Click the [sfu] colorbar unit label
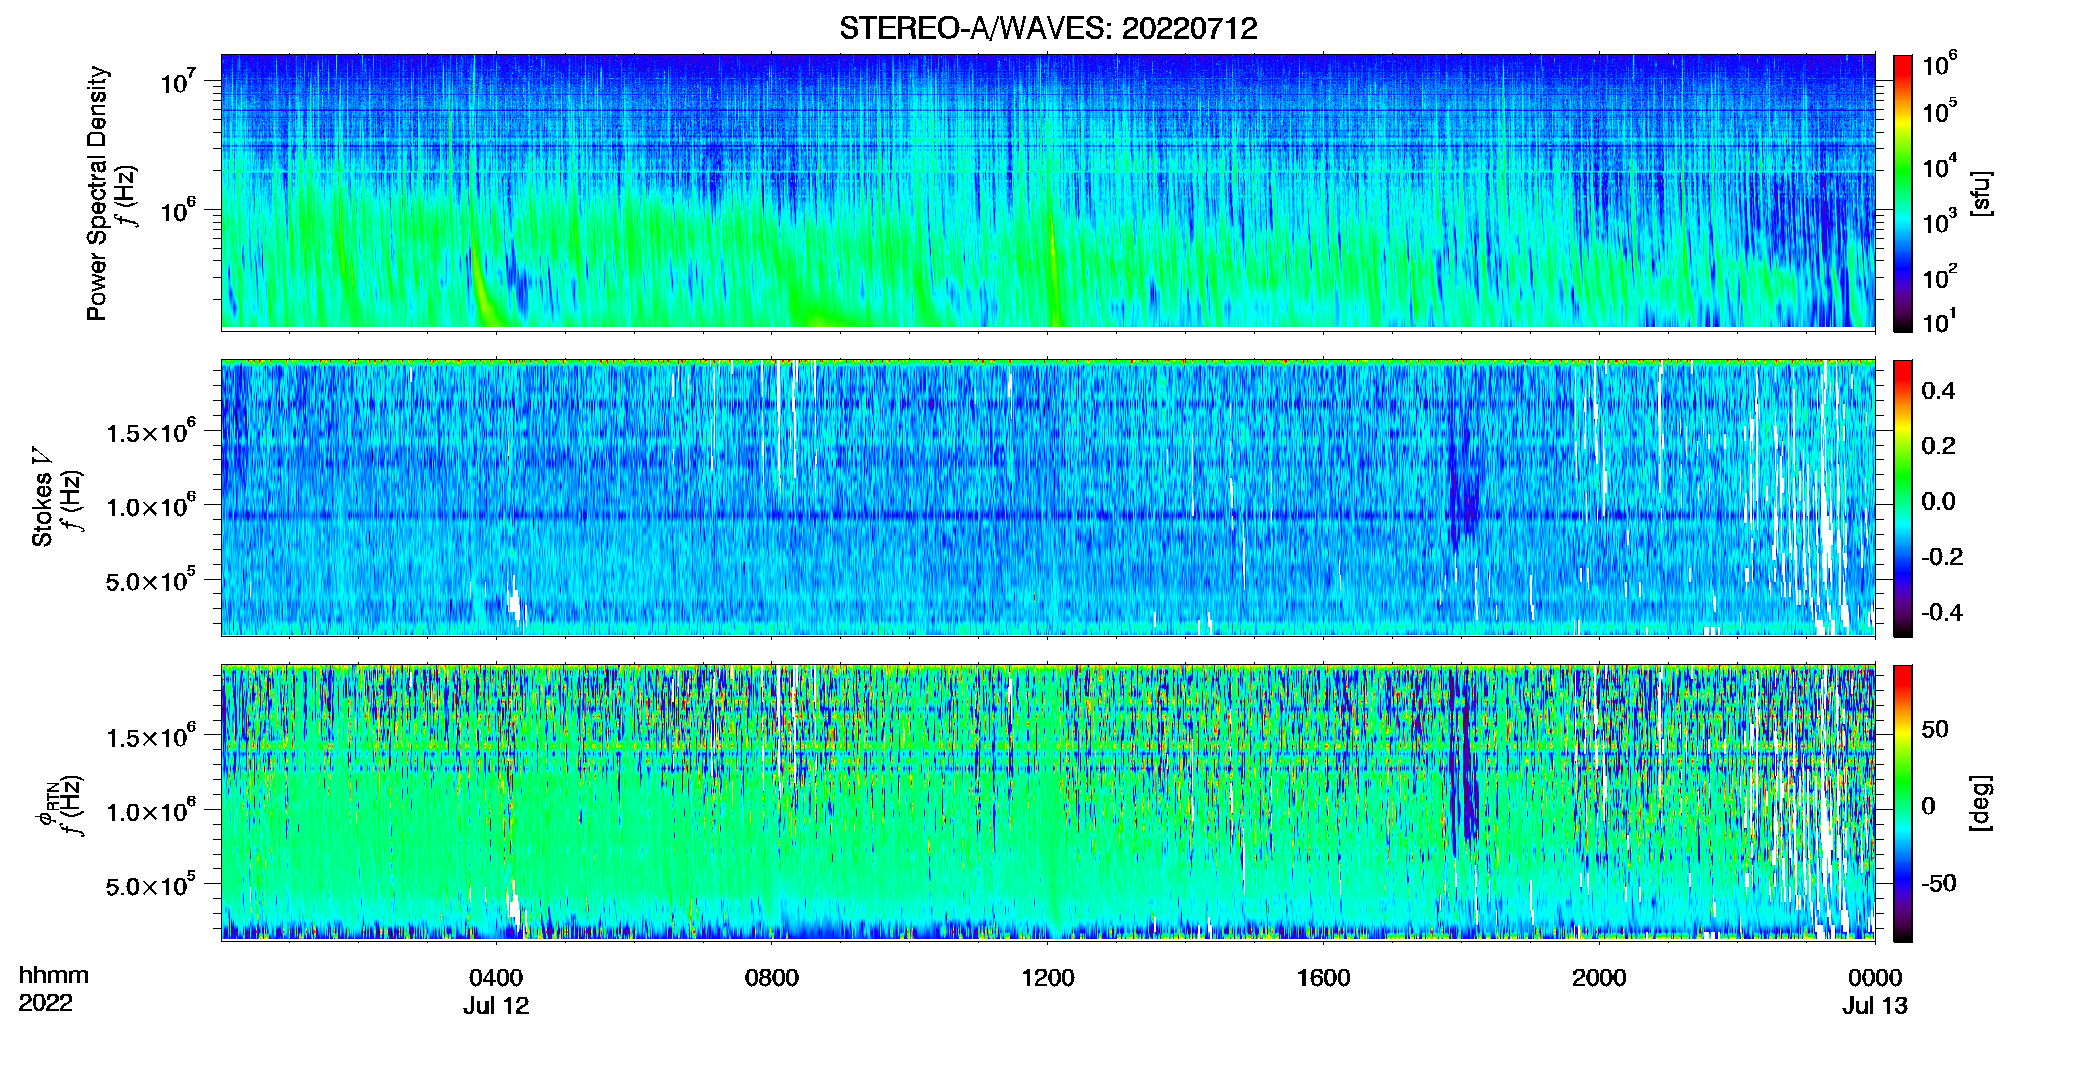This screenshot has height=1080, width=2096. click(x=1981, y=194)
